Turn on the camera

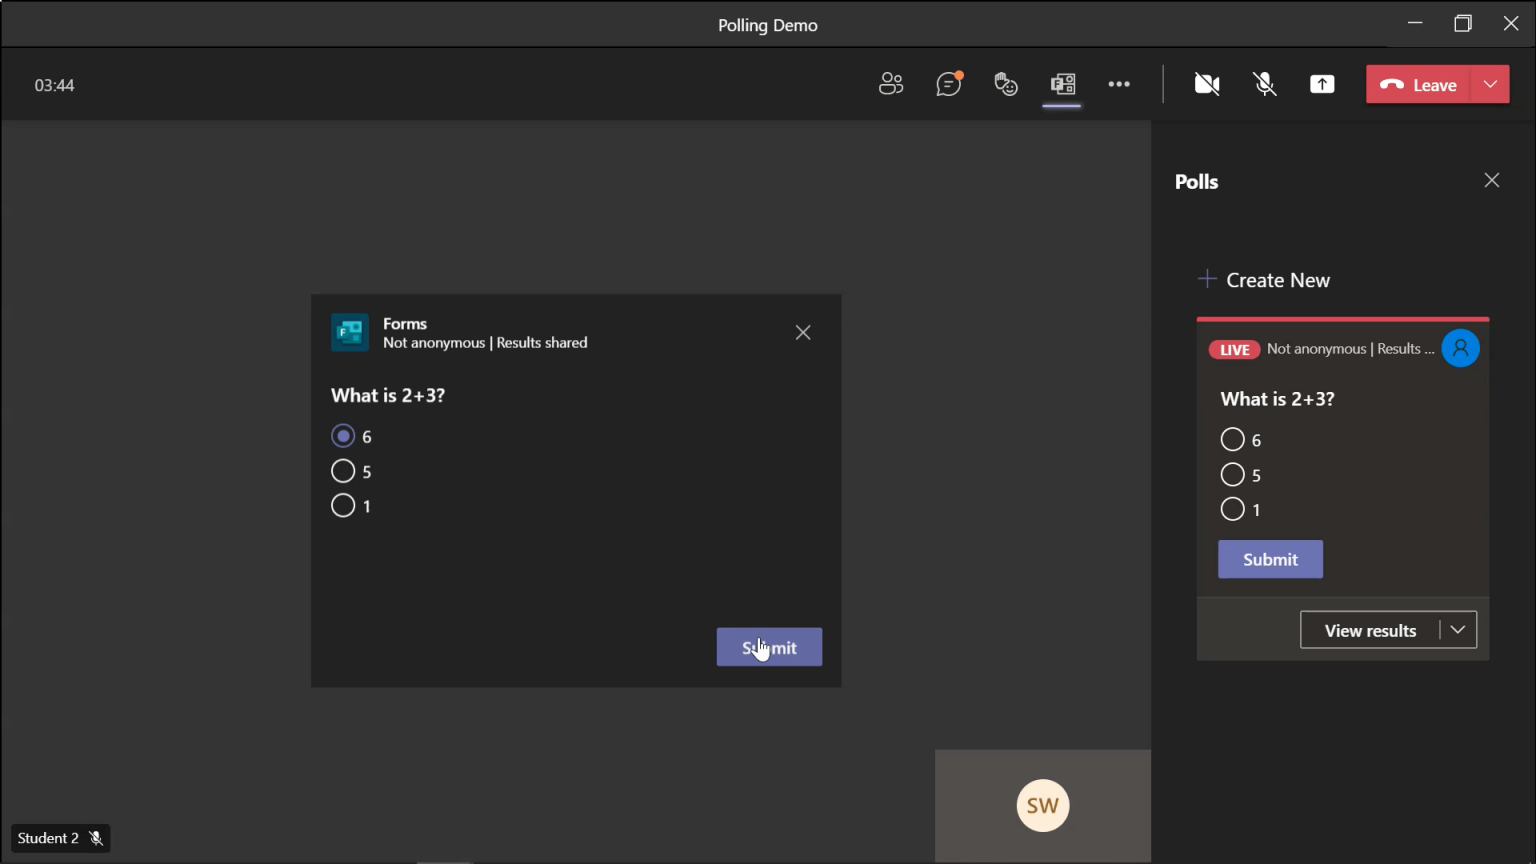tap(1206, 84)
